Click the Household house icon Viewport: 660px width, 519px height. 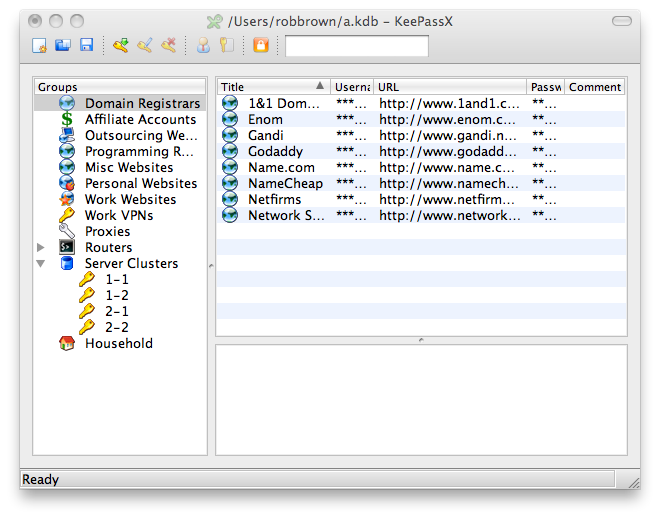(67, 343)
